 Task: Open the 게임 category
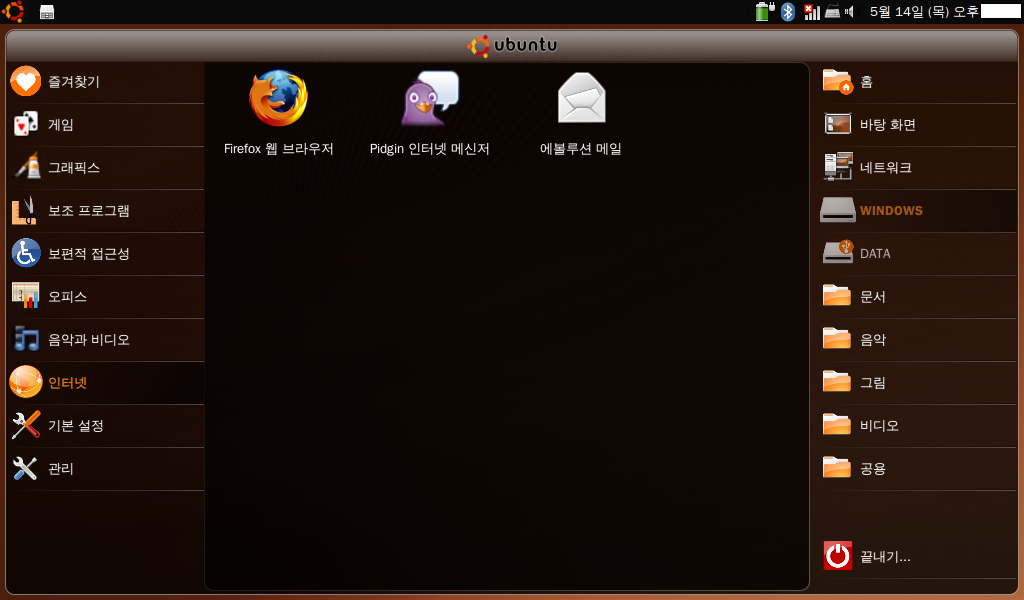coord(106,125)
